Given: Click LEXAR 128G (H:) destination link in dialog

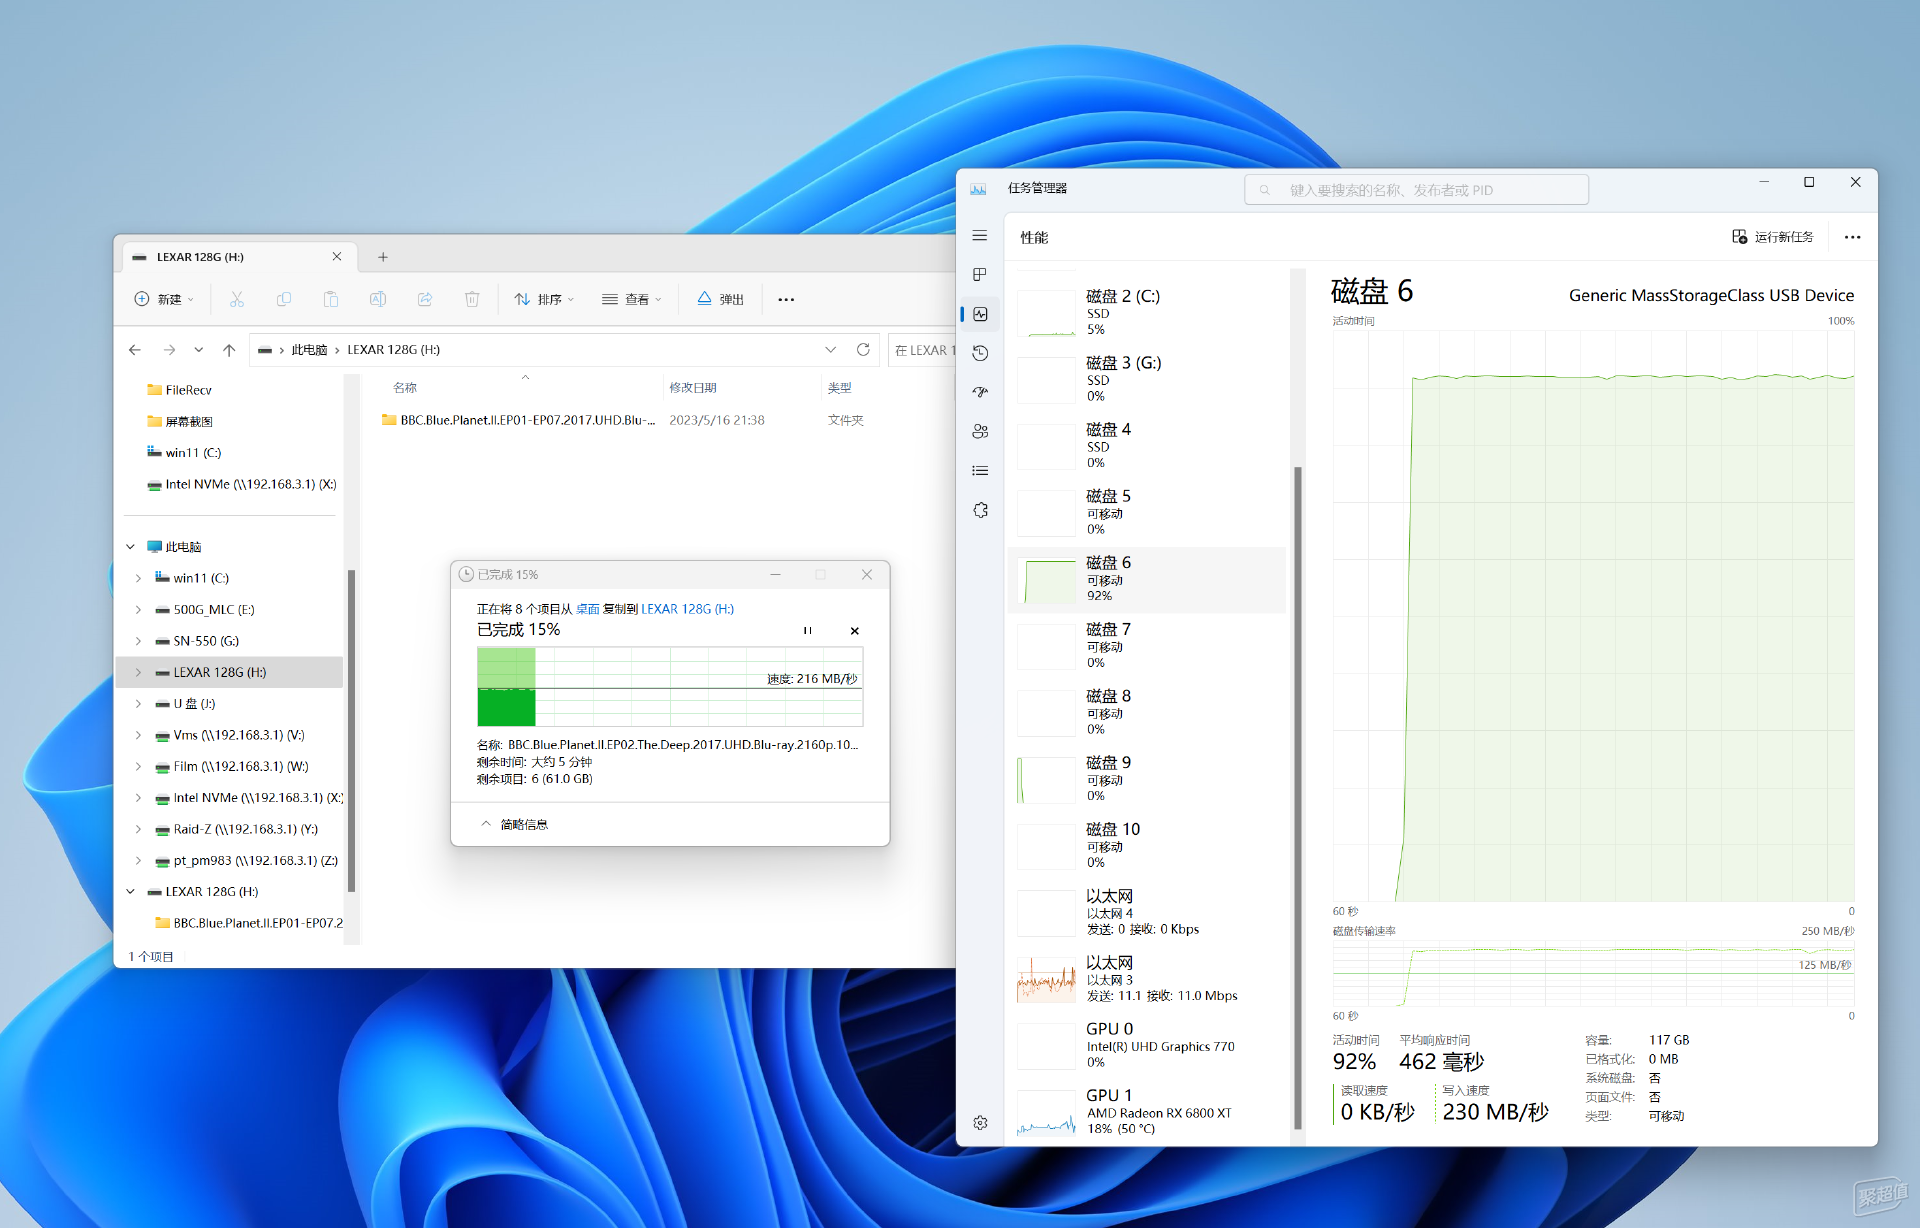Looking at the screenshot, I should pos(687,609).
